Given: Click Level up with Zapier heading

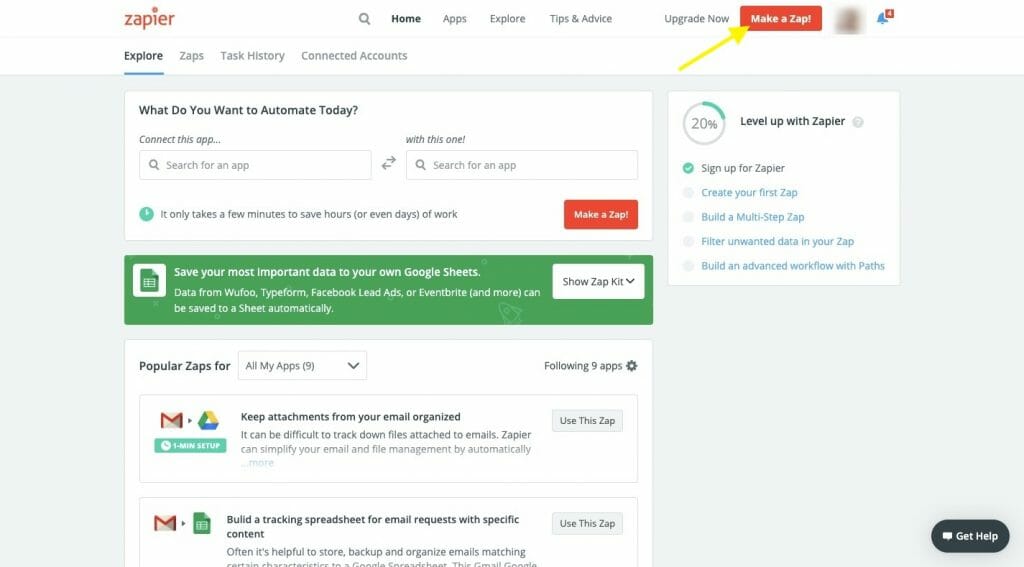Looking at the screenshot, I should click(792, 122).
